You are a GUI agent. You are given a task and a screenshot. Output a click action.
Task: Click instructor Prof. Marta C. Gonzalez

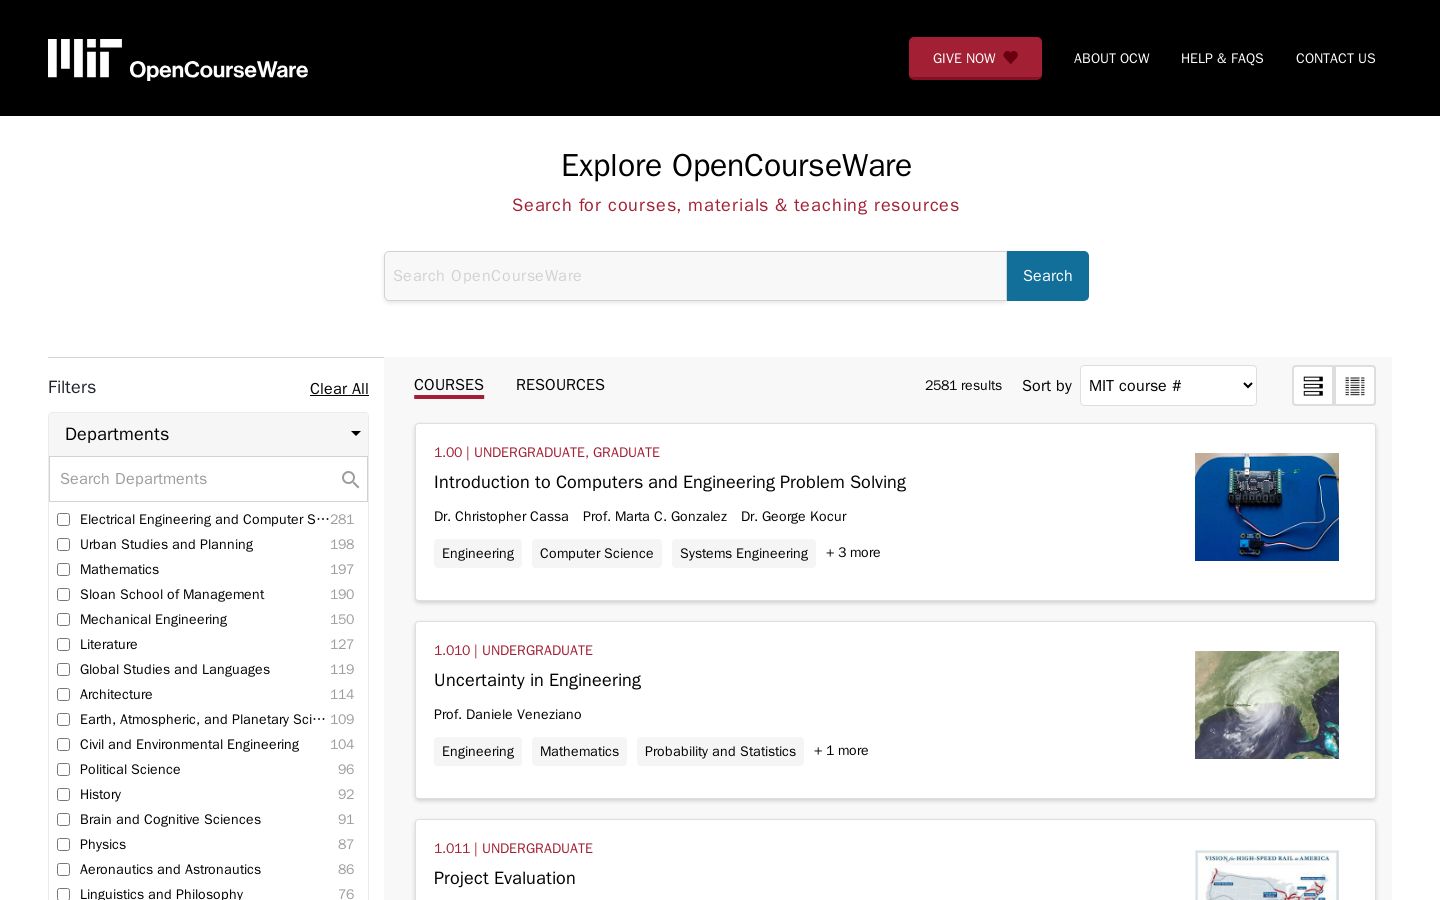click(x=655, y=516)
